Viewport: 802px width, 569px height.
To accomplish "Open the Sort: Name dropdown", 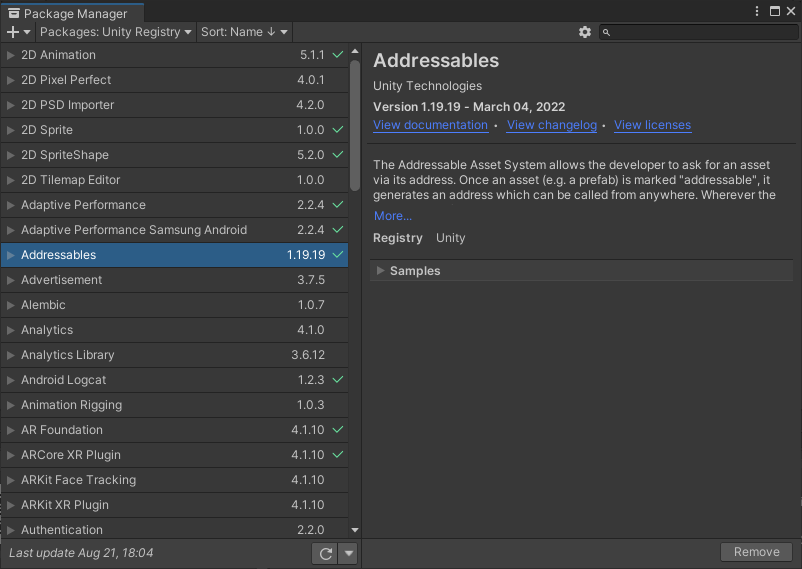I will click(x=244, y=32).
